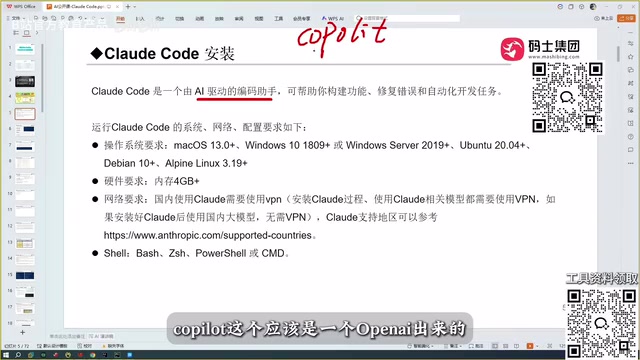Switch to the 插入 ribbon tab
The width and height of the screenshot is (640, 360).
140,19
